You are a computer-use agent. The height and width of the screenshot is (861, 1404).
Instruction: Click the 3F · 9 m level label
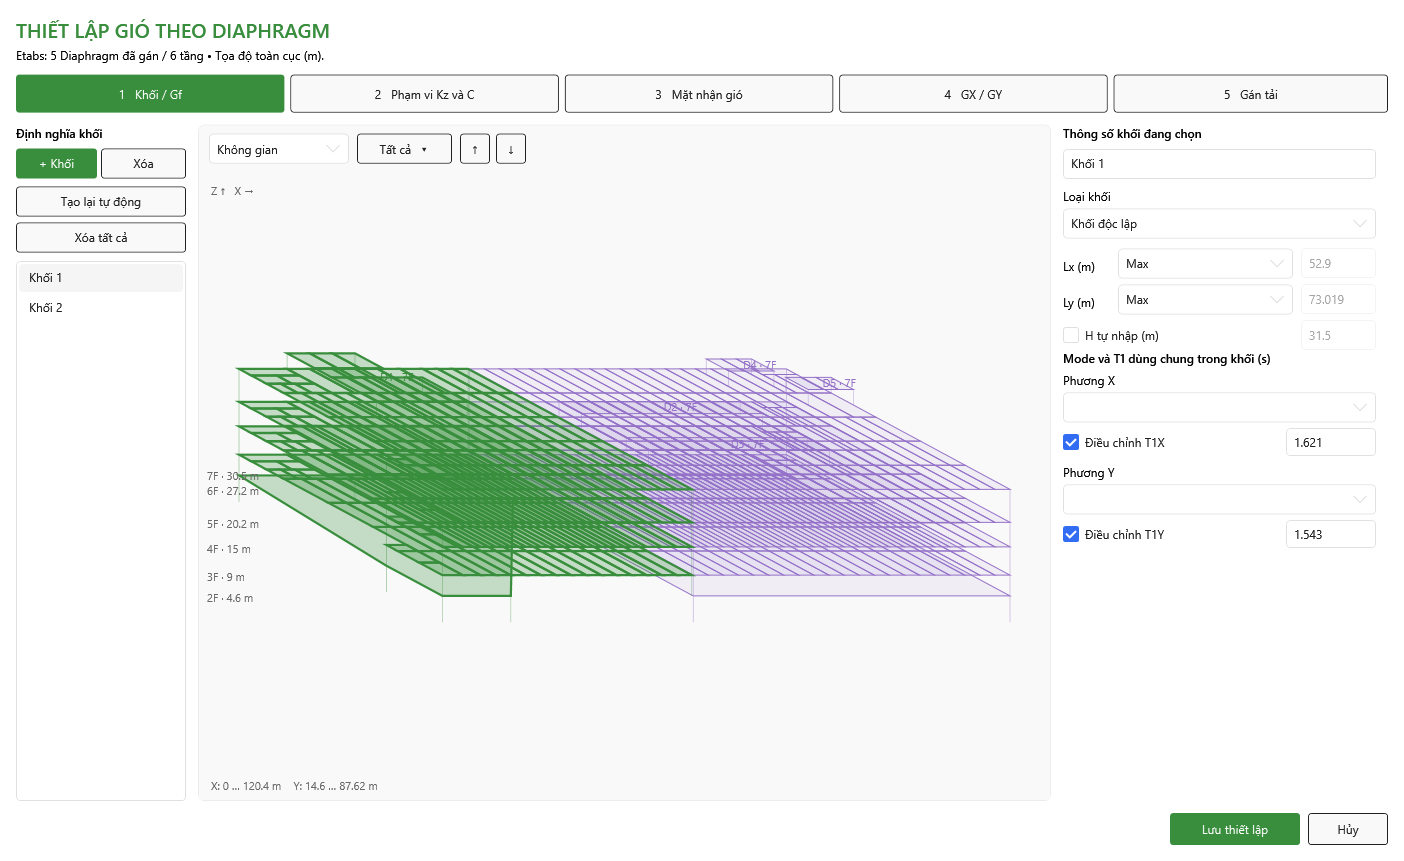[x=226, y=577]
